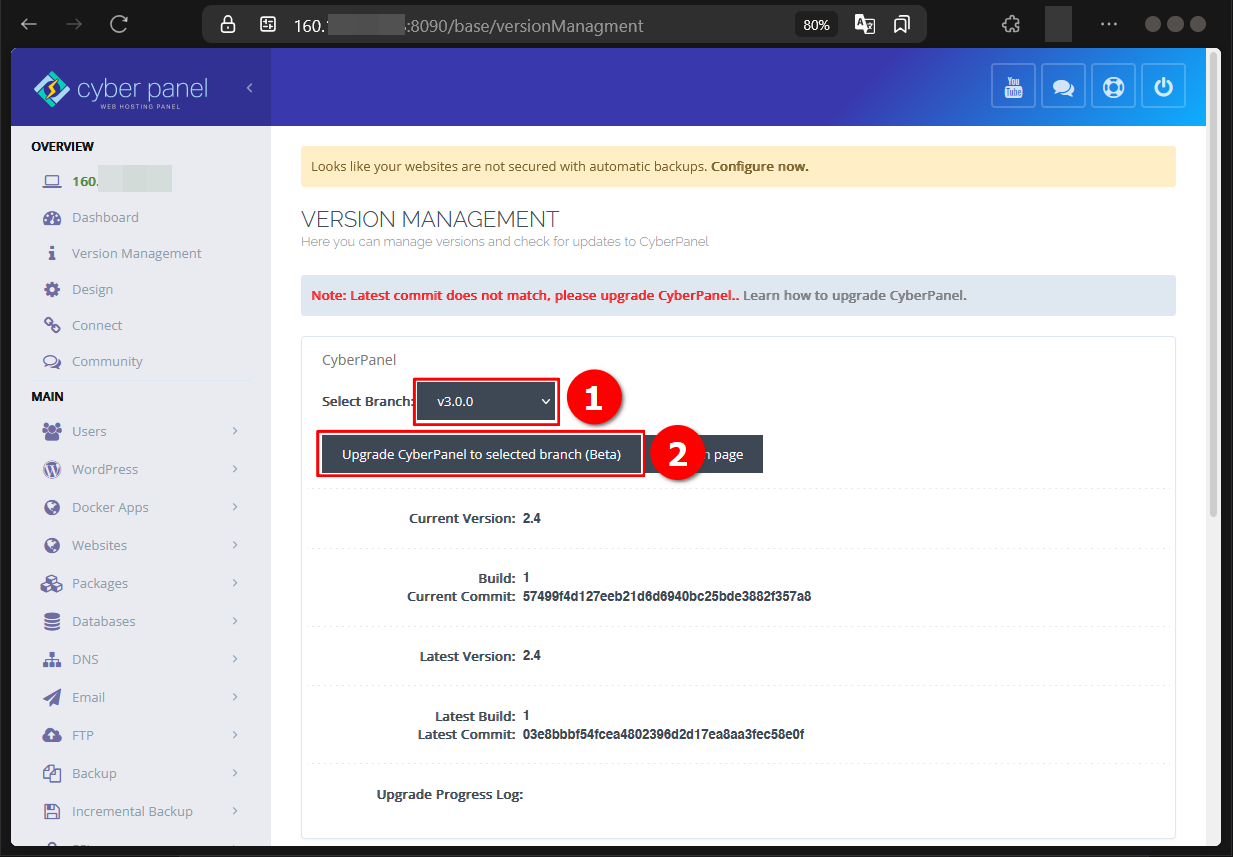Open Community menu item
The image size is (1233, 857).
point(107,361)
